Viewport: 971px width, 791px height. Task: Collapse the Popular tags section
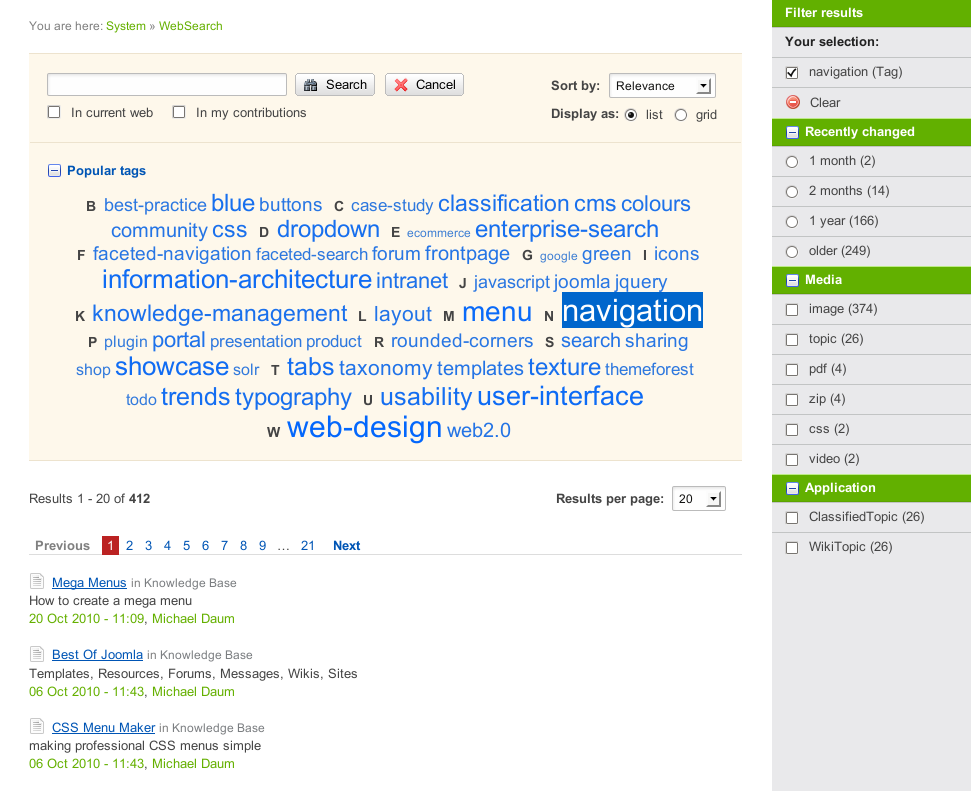pos(54,171)
